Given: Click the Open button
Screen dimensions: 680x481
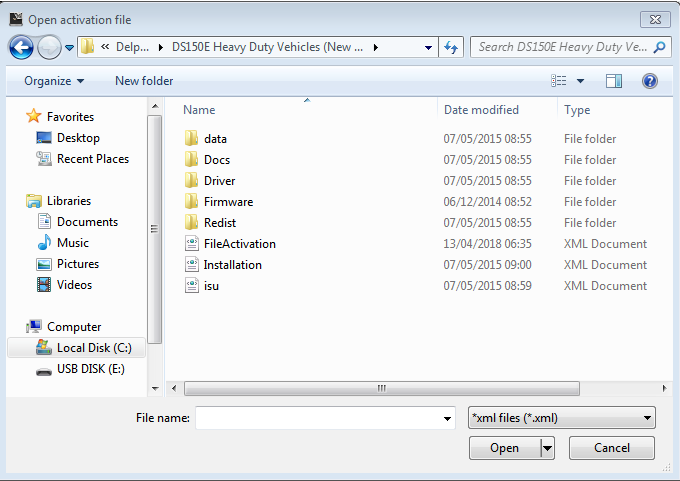Looking at the screenshot, I should coord(505,448).
